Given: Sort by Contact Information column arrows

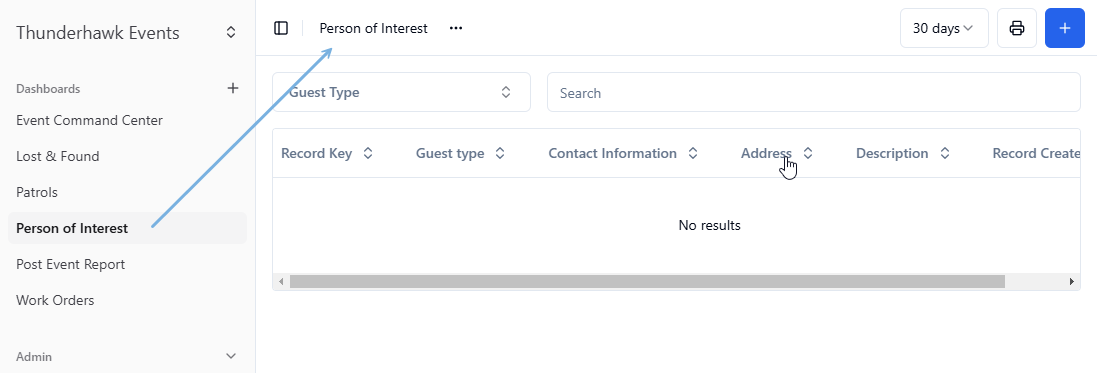Looking at the screenshot, I should 693,153.
